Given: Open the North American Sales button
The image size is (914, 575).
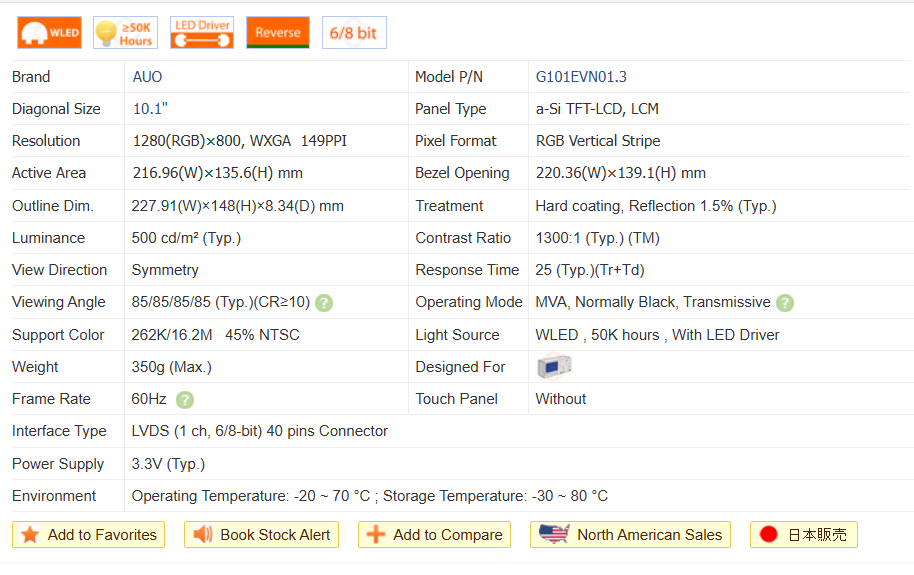Looking at the screenshot, I should tap(630, 535).
